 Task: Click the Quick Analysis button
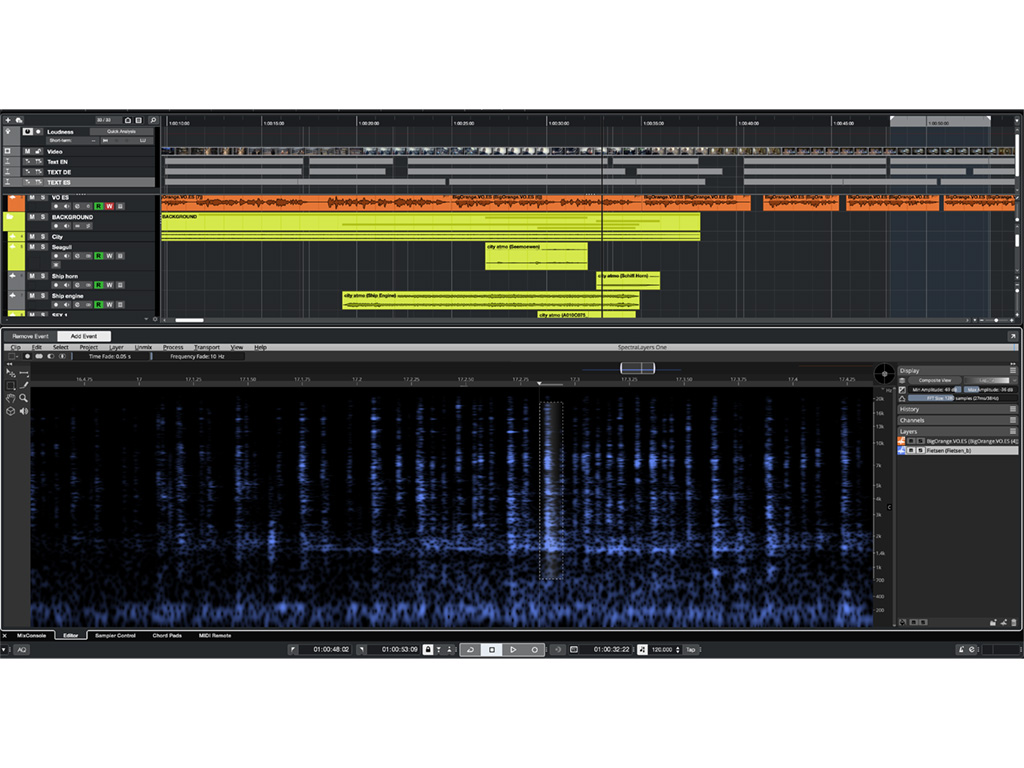pyautogui.click(x=121, y=131)
